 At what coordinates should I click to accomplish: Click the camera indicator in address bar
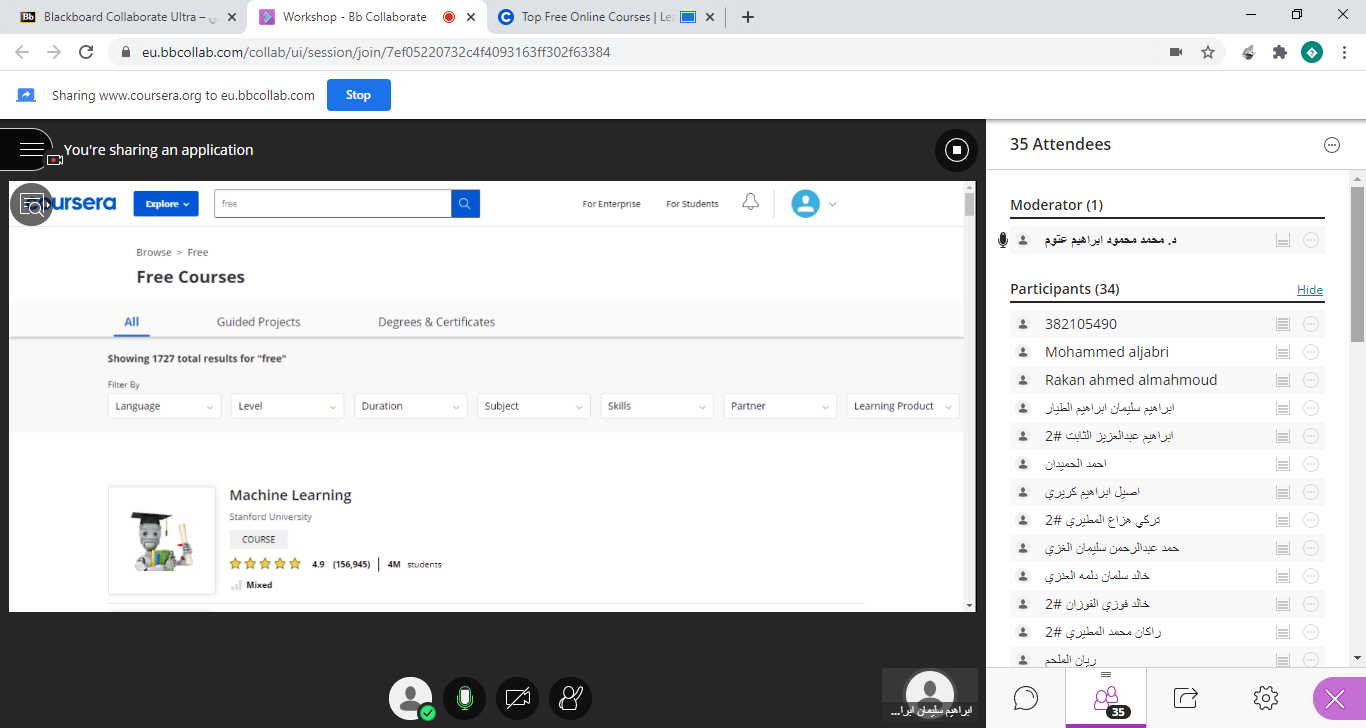[x=1176, y=52]
